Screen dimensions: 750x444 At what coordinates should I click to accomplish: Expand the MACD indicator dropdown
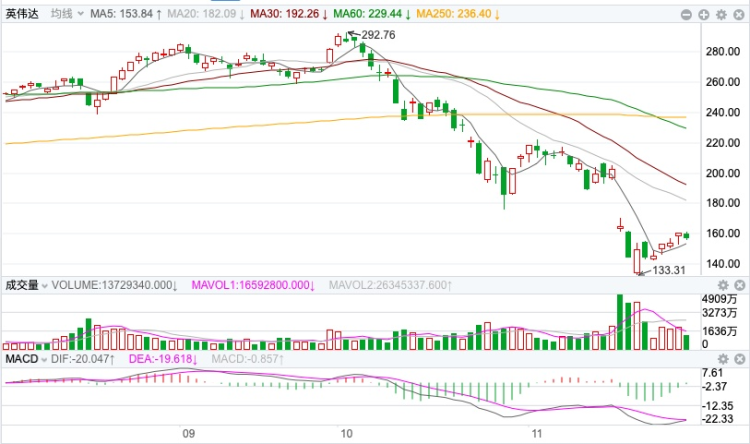[44, 360]
